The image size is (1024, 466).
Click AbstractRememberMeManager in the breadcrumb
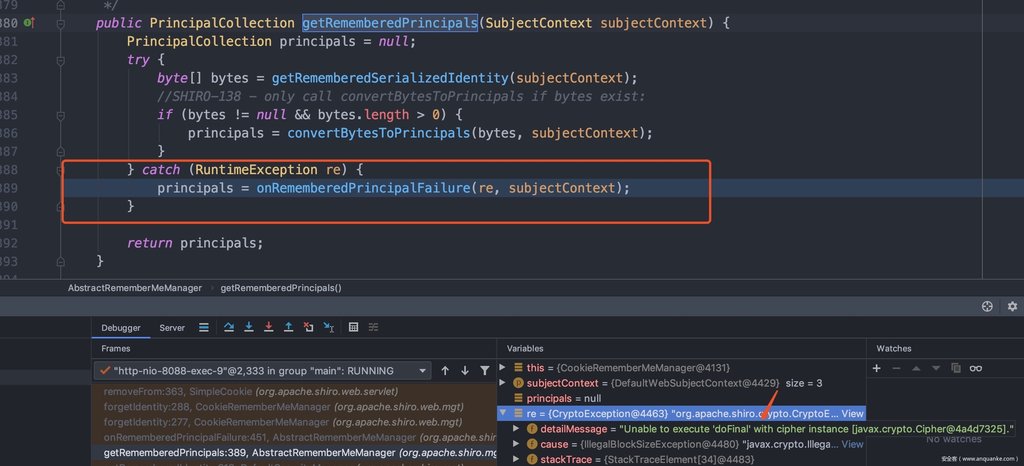(135, 288)
